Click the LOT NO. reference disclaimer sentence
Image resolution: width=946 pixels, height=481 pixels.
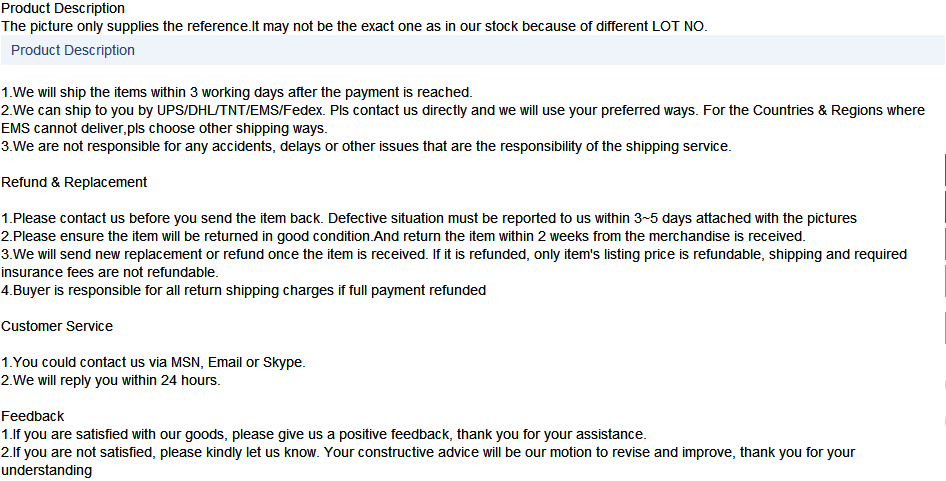pyautogui.click(x=354, y=27)
